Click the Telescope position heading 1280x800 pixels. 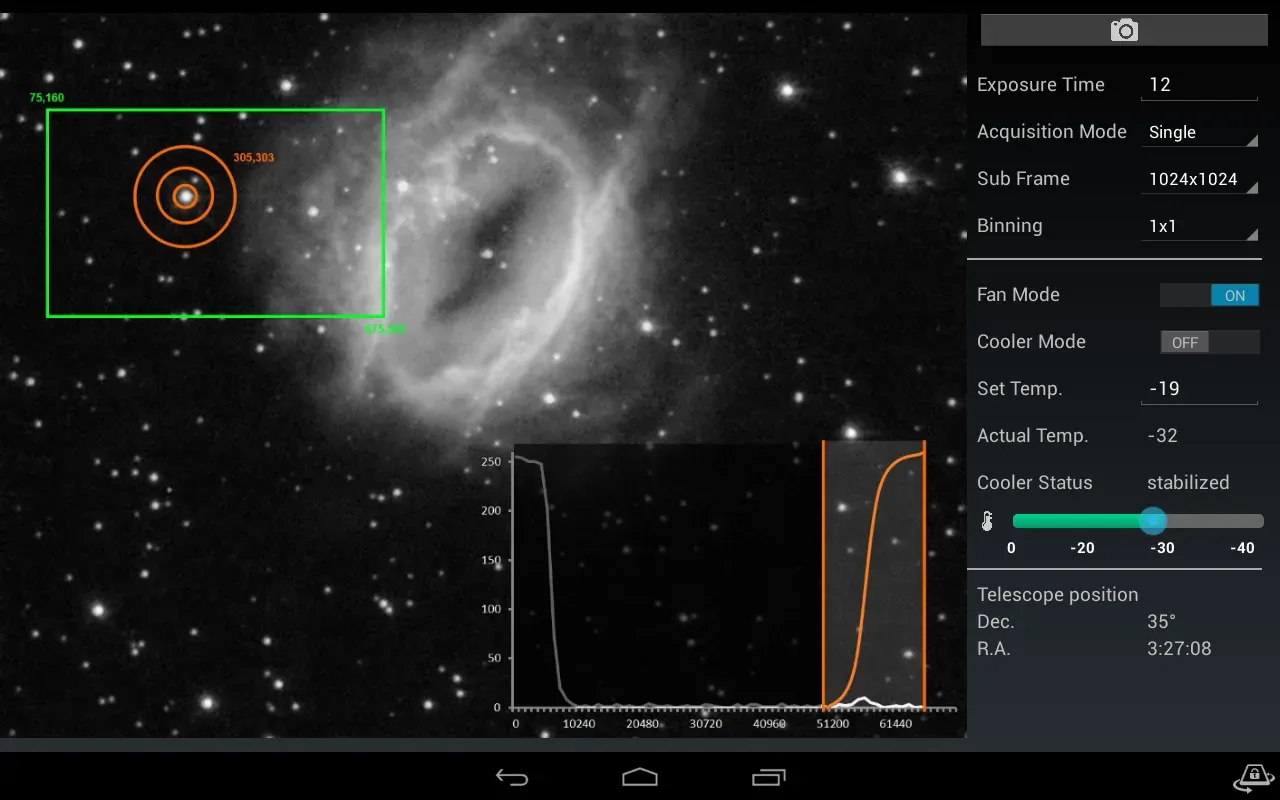click(x=1058, y=595)
